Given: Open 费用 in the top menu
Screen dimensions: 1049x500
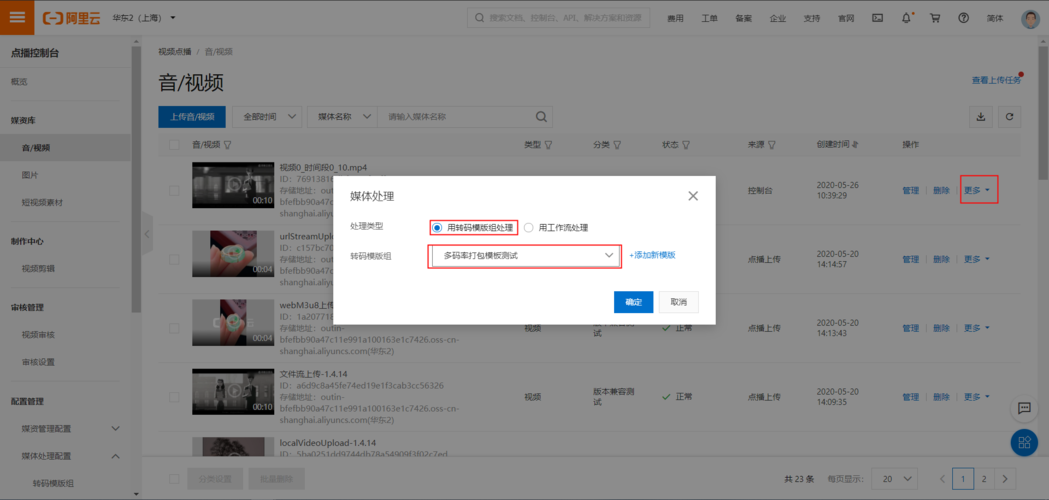Looking at the screenshot, I should tap(675, 18).
